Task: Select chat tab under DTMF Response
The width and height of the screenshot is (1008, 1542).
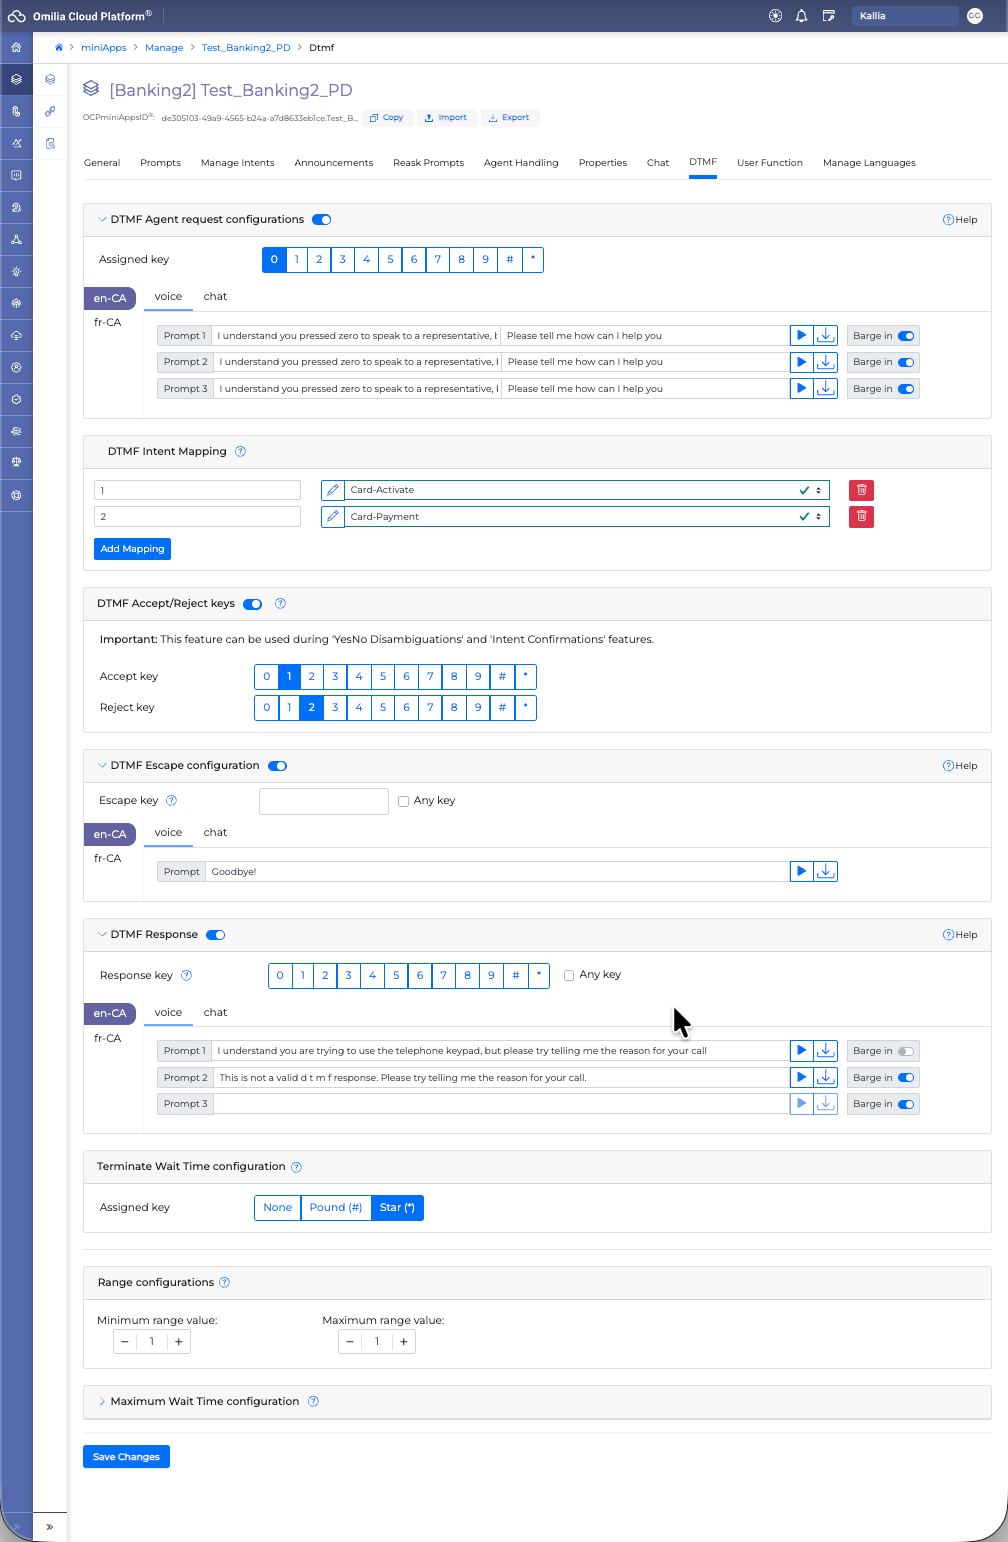Action: tap(215, 1013)
